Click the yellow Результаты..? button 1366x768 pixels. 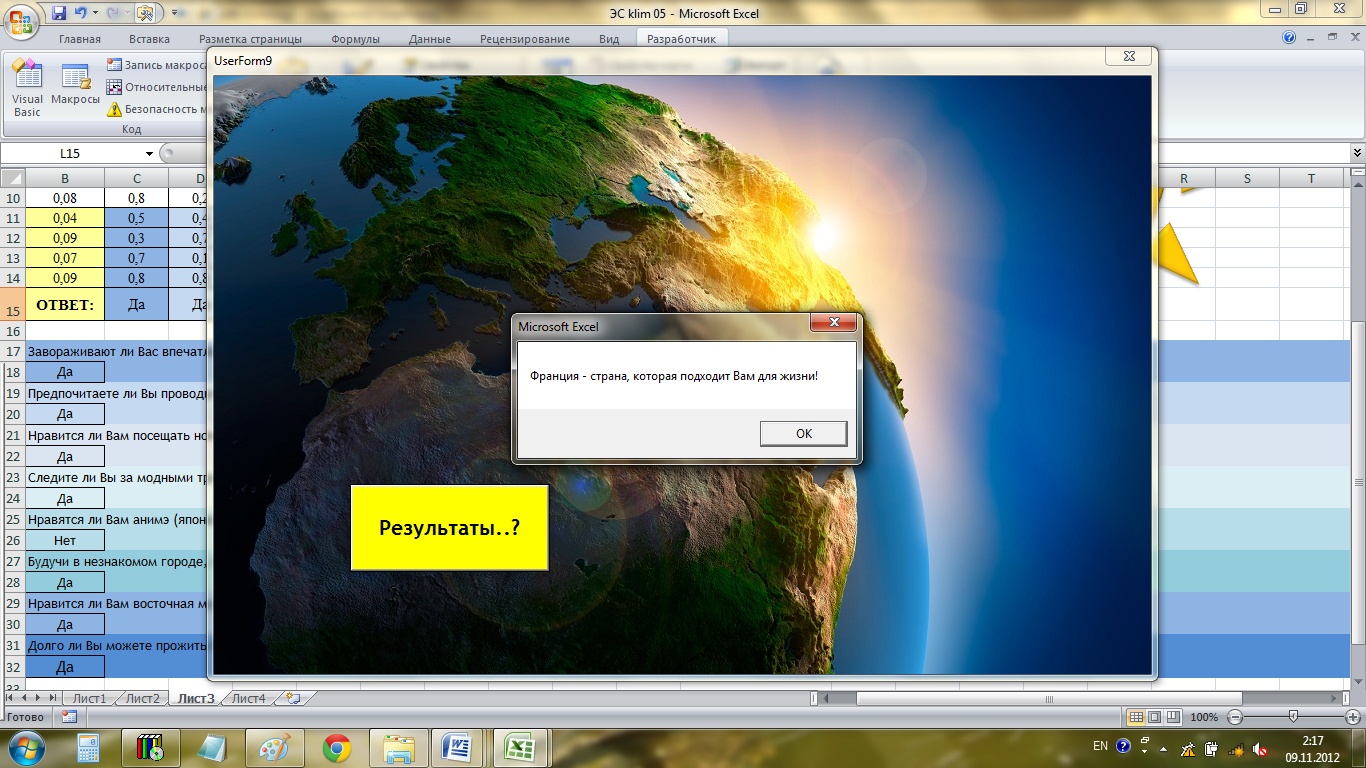coord(449,528)
